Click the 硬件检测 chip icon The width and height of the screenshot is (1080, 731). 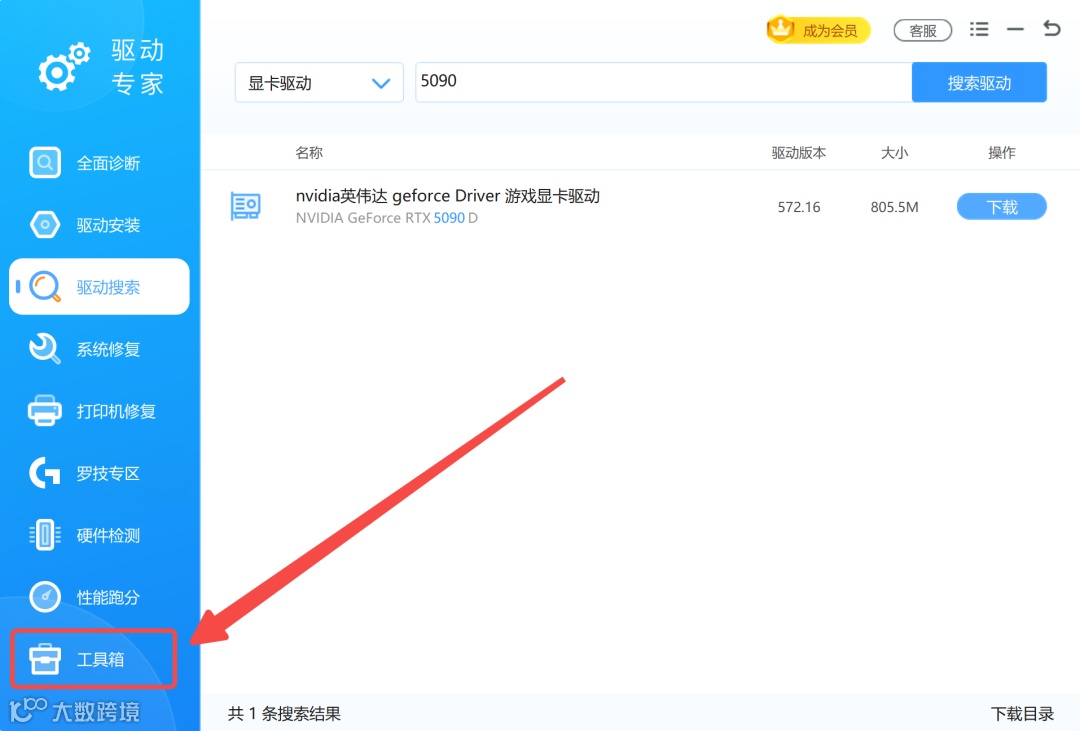click(x=45, y=535)
